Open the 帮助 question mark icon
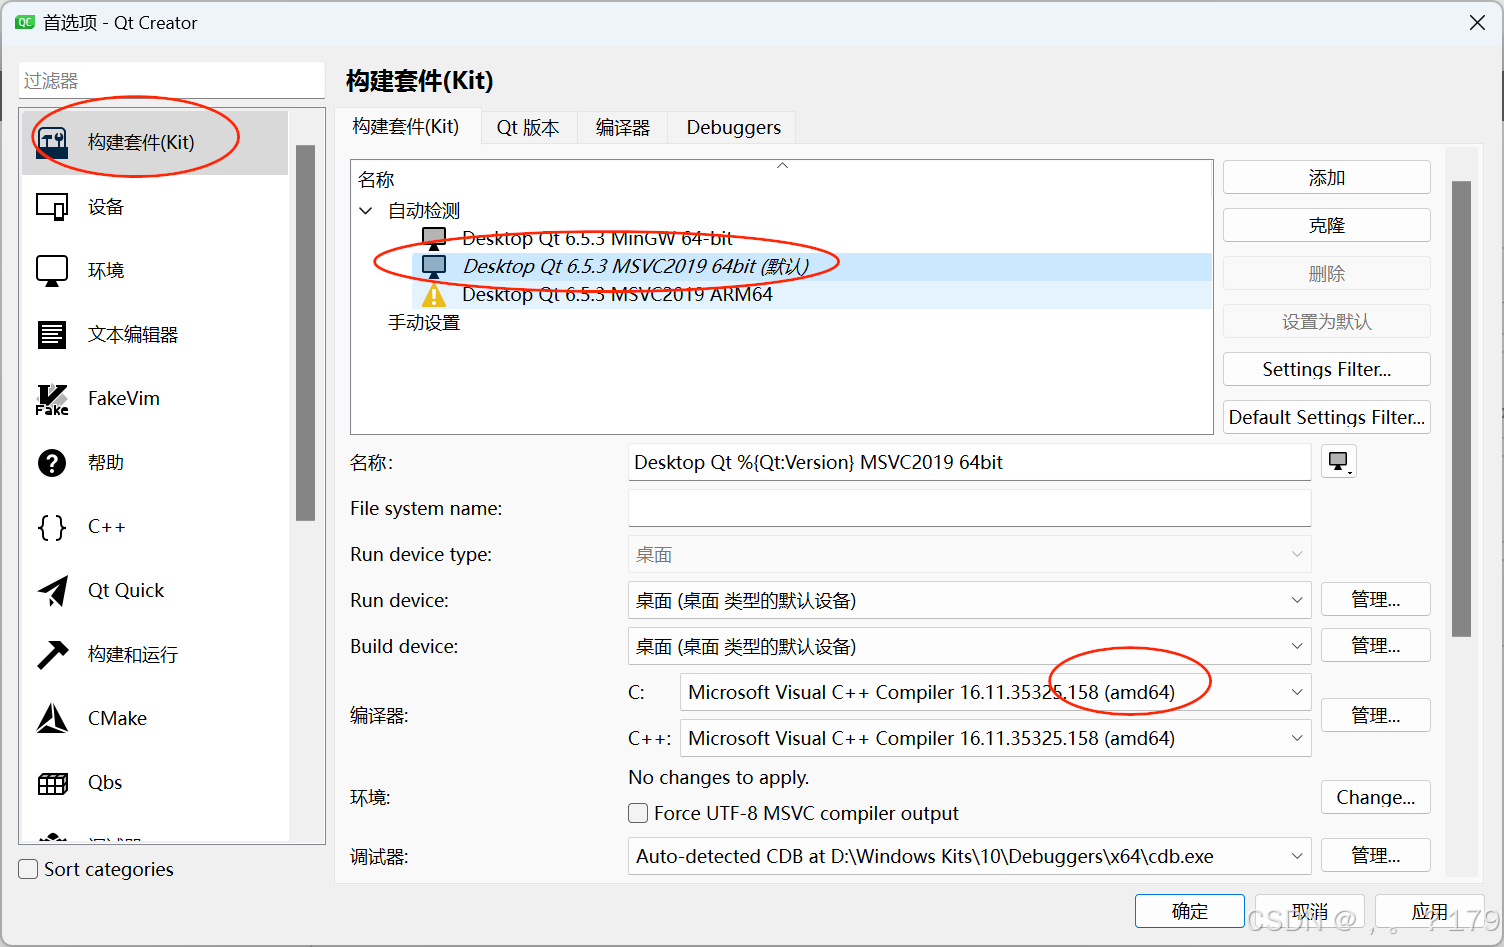The height and width of the screenshot is (947, 1504). (x=52, y=463)
